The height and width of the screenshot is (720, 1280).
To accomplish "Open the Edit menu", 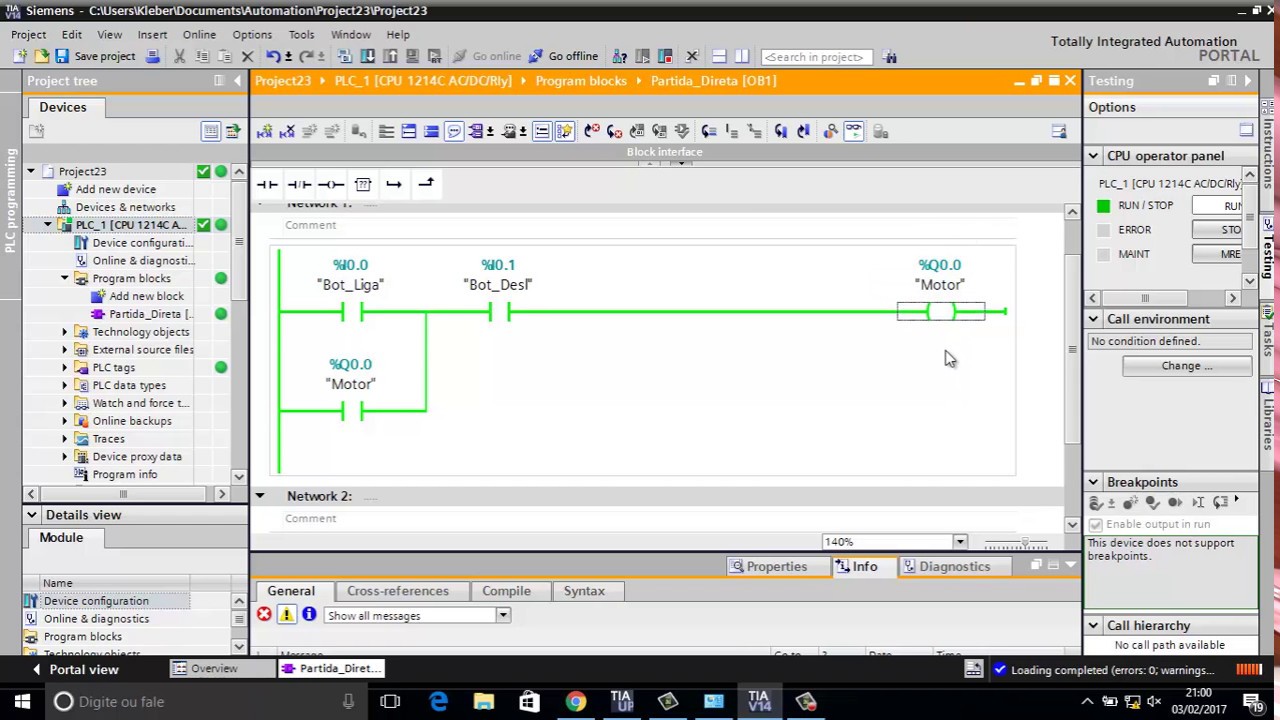I will pyautogui.click(x=72, y=35).
